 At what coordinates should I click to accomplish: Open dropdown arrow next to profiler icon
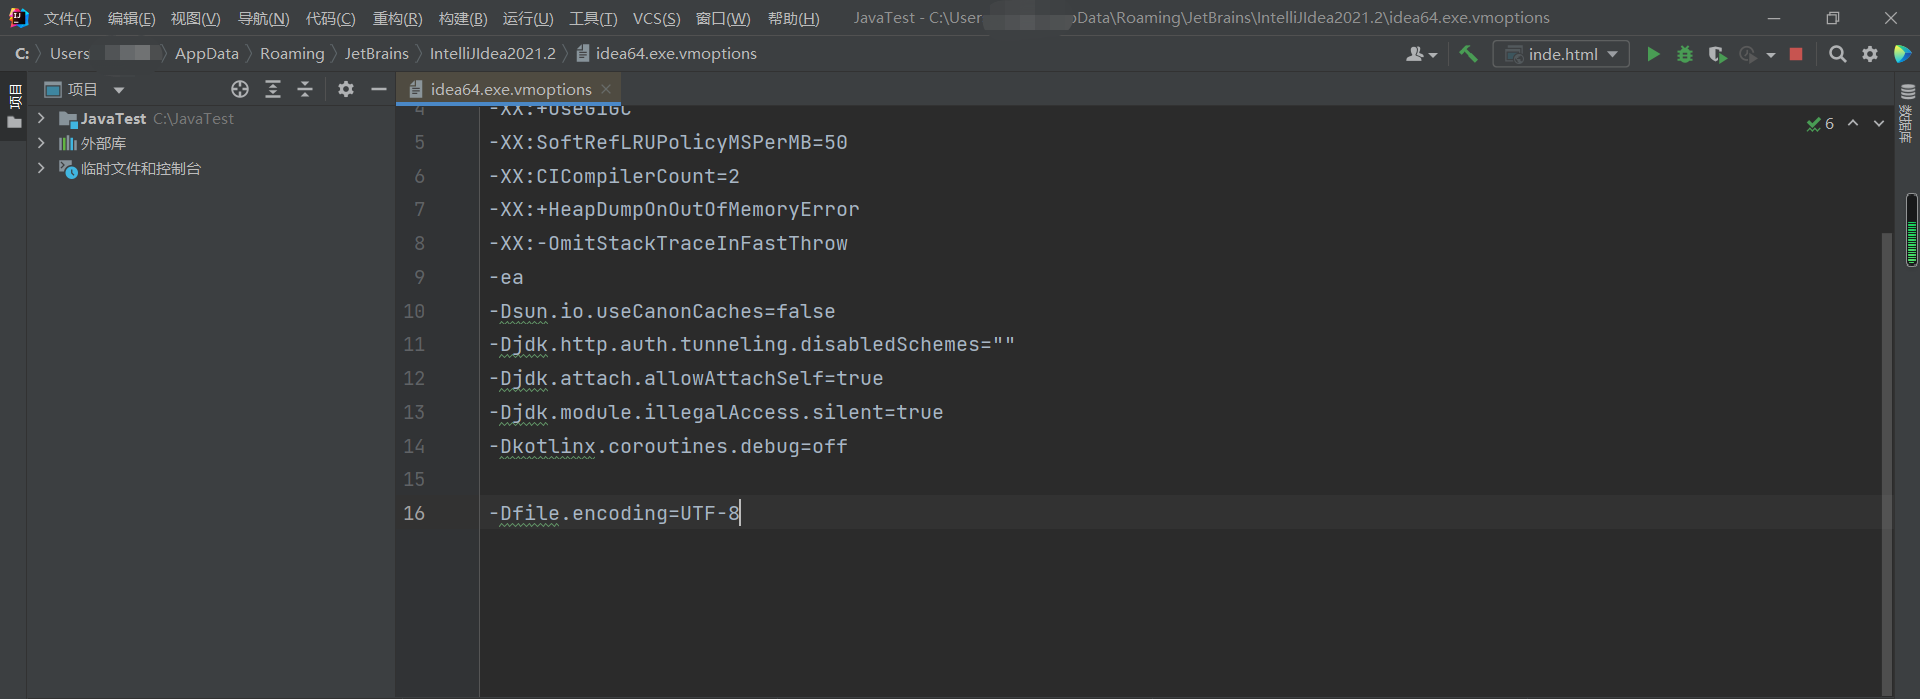click(x=1771, y=55)
